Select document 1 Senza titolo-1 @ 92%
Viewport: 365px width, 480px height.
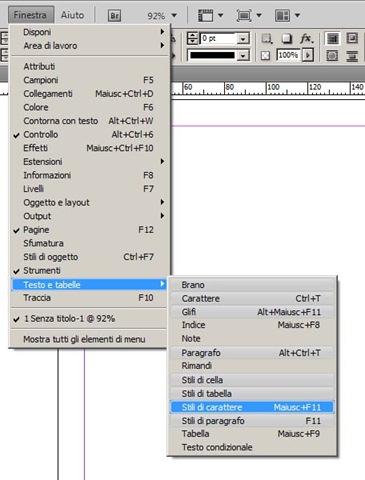[89, 319]
